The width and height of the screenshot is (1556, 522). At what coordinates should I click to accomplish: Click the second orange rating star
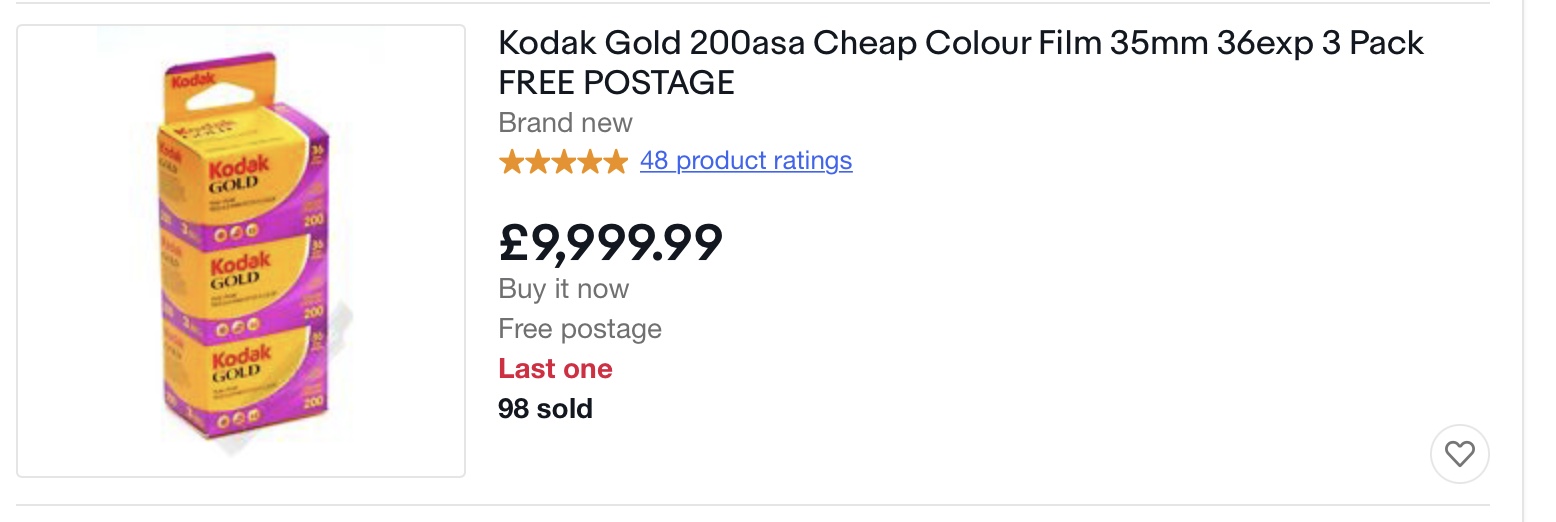click(x=538, y=161)
